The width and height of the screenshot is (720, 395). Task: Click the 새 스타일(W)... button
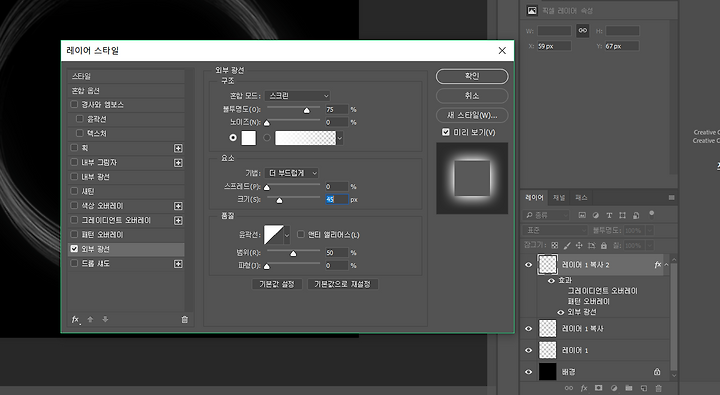(x=472, y=115)
